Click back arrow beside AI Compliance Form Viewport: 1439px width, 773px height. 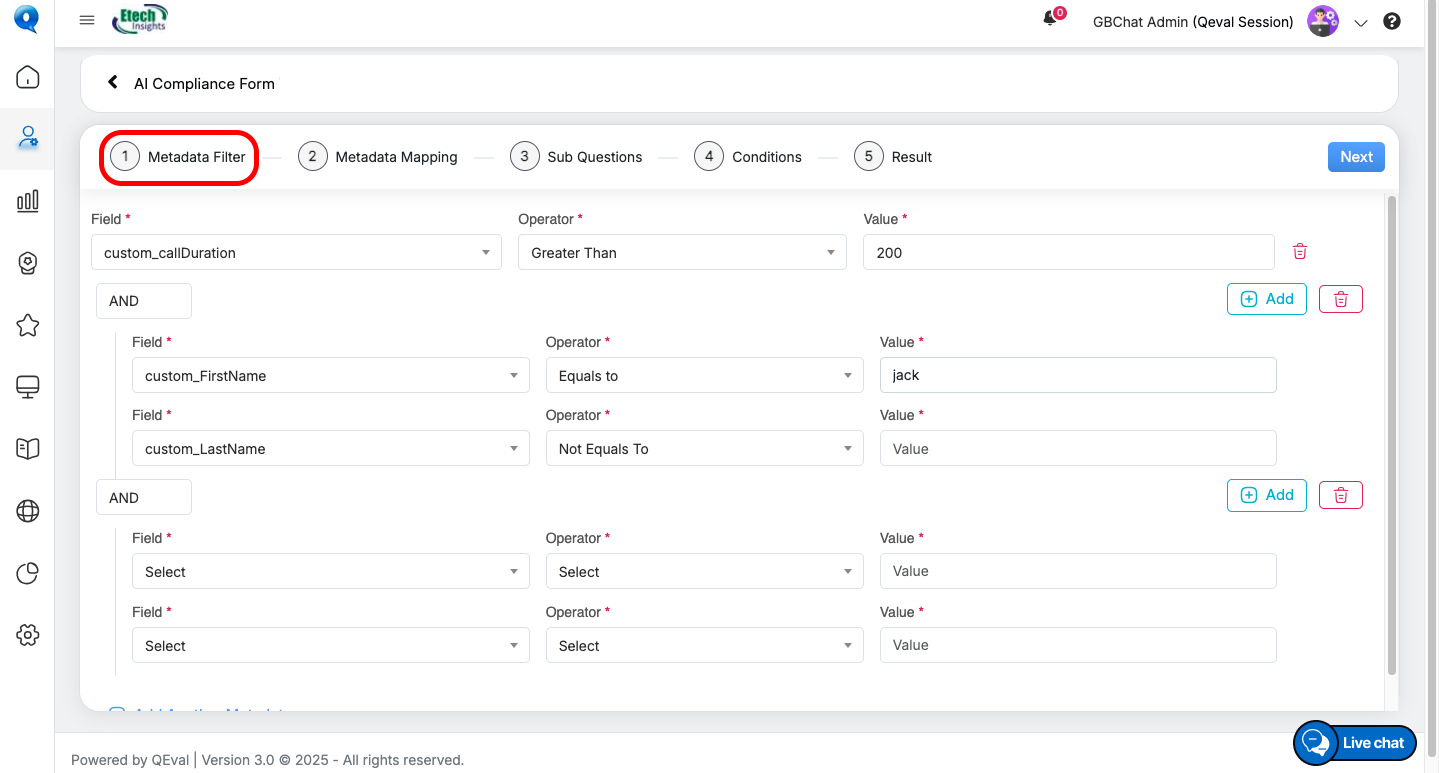pyautogui.click(x=113, y=83)
